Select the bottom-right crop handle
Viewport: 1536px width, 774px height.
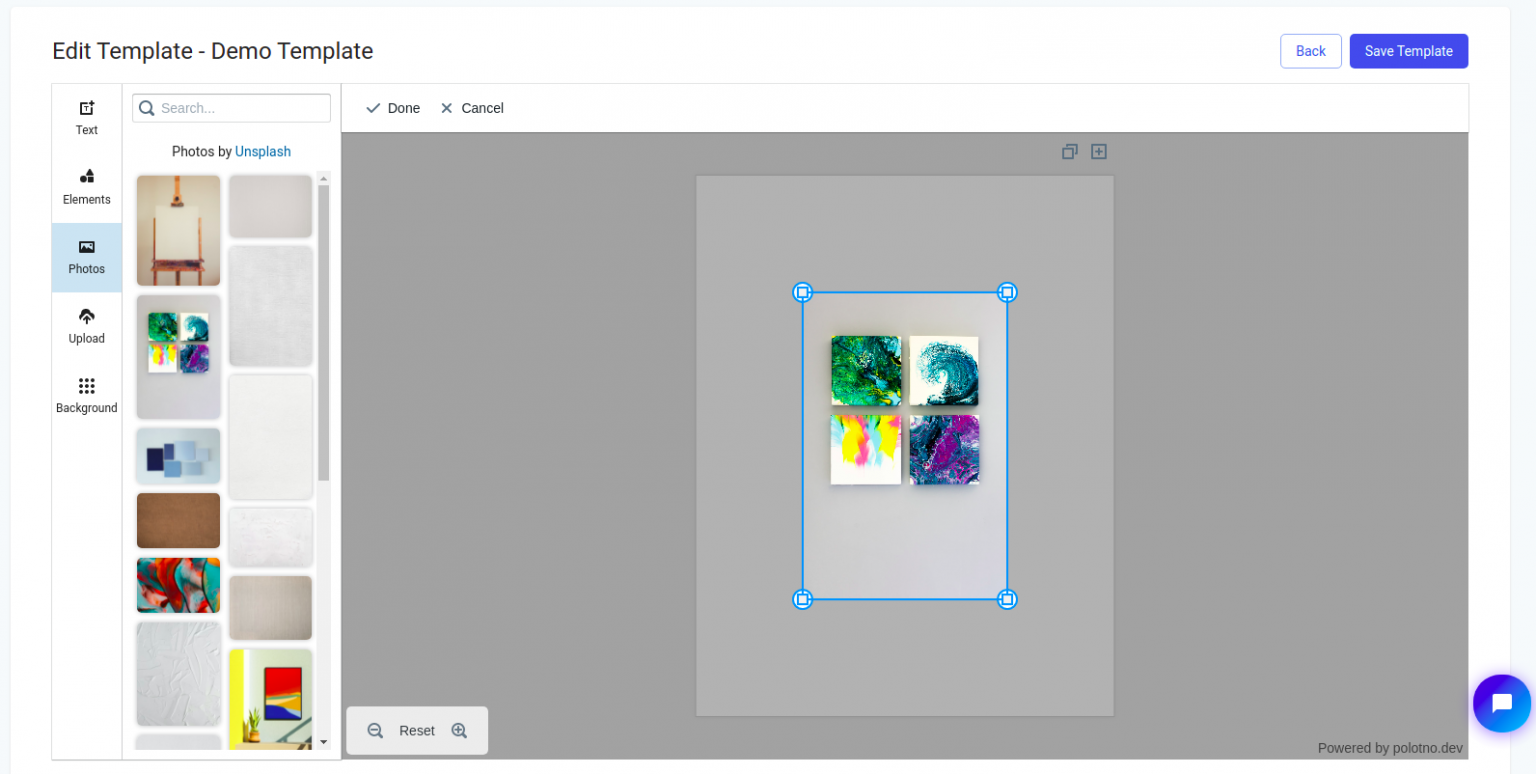click(x=1007, y=599)
